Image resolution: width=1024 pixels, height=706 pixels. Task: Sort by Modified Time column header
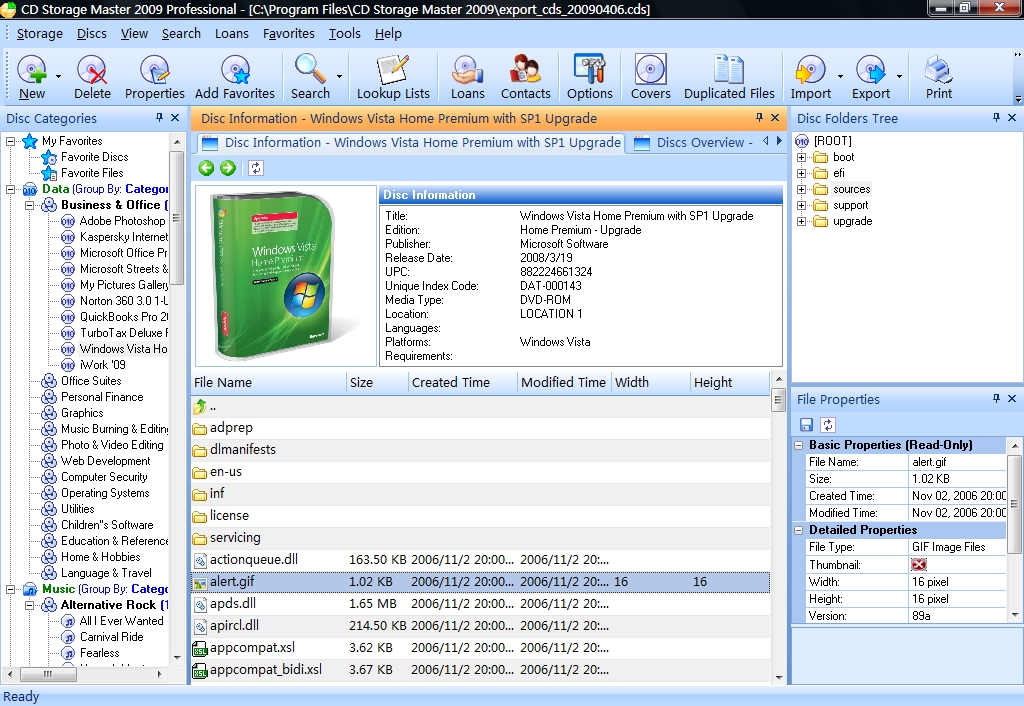point(563,383)
